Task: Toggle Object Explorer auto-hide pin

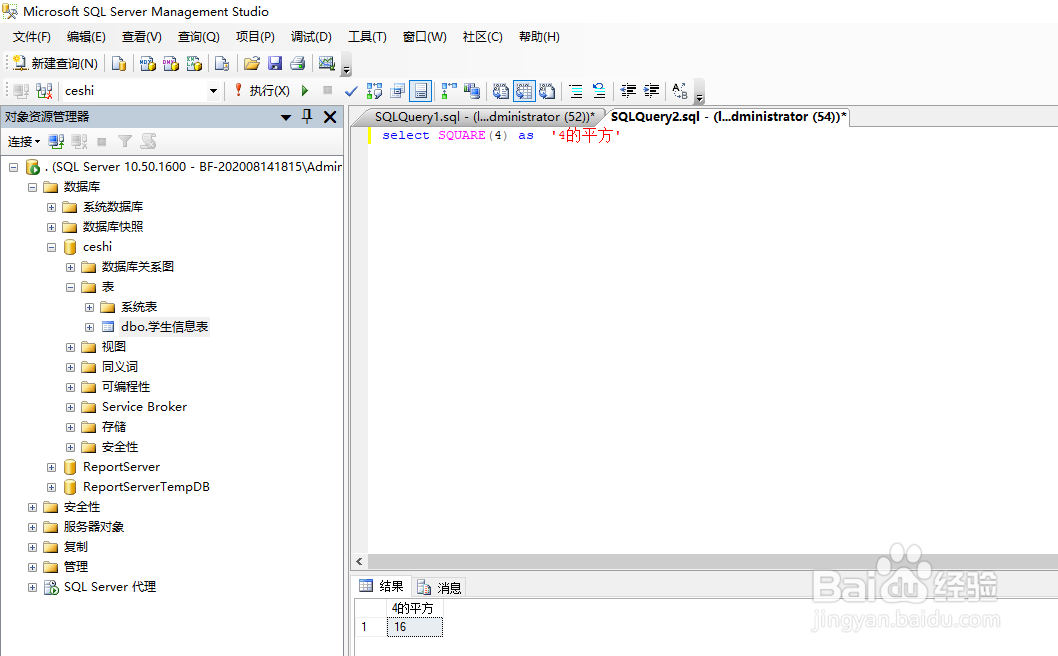Action: 307,117
